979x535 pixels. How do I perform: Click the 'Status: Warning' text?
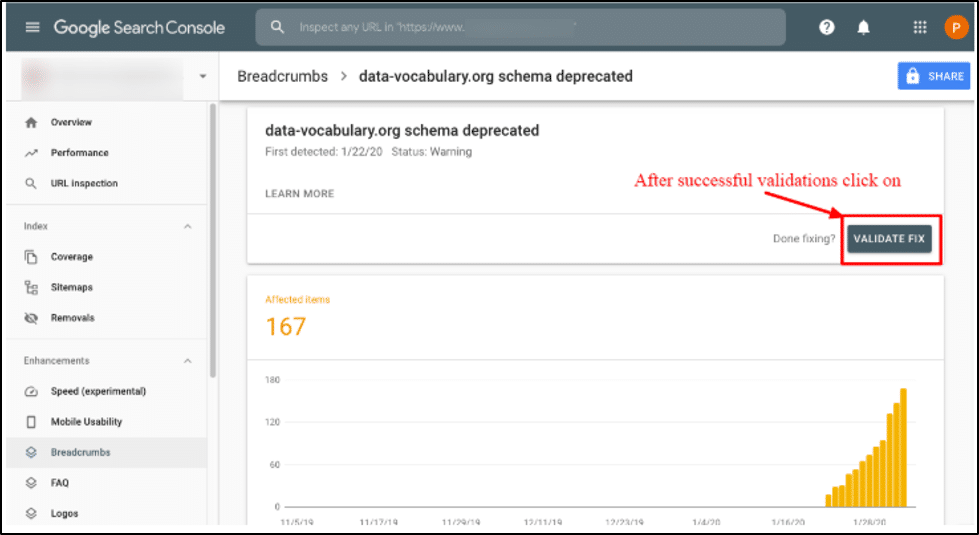[x=431, y=152]
